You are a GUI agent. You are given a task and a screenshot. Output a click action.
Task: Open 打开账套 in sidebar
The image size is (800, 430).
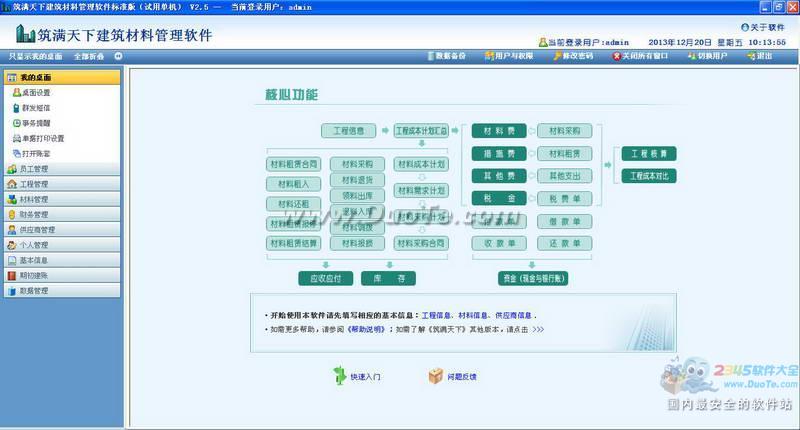(32, 154)
